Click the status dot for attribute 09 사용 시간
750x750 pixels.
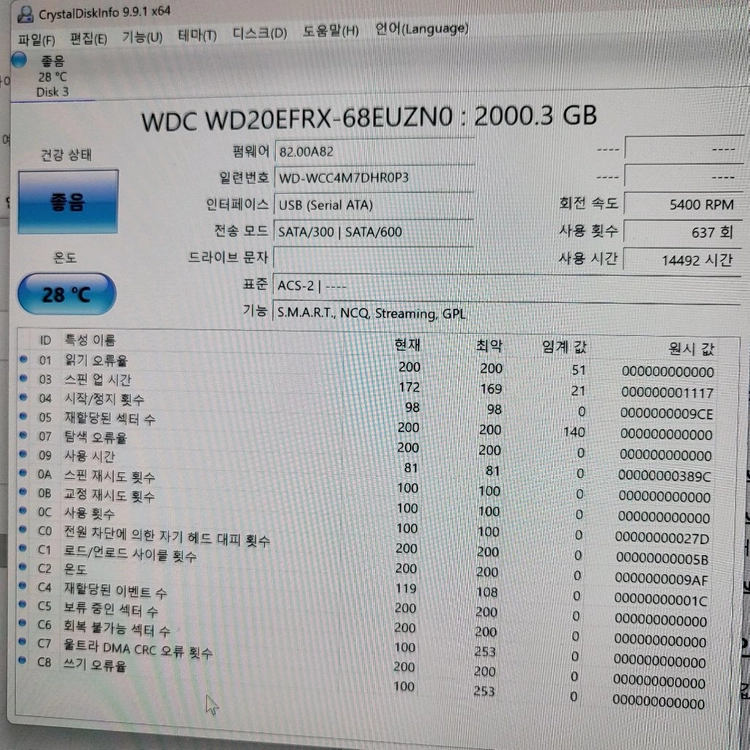point(23,454)
